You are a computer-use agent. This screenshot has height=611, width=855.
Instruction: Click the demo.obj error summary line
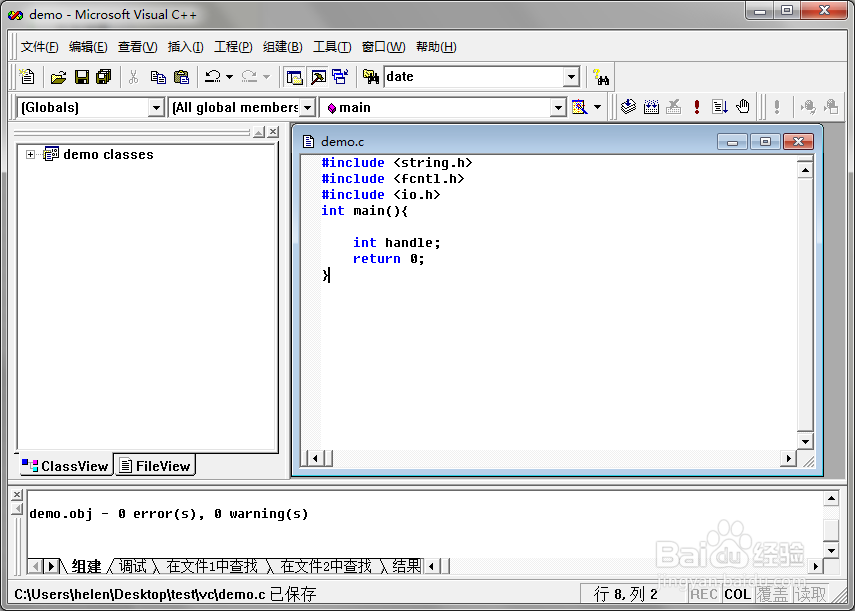[169, 514]
